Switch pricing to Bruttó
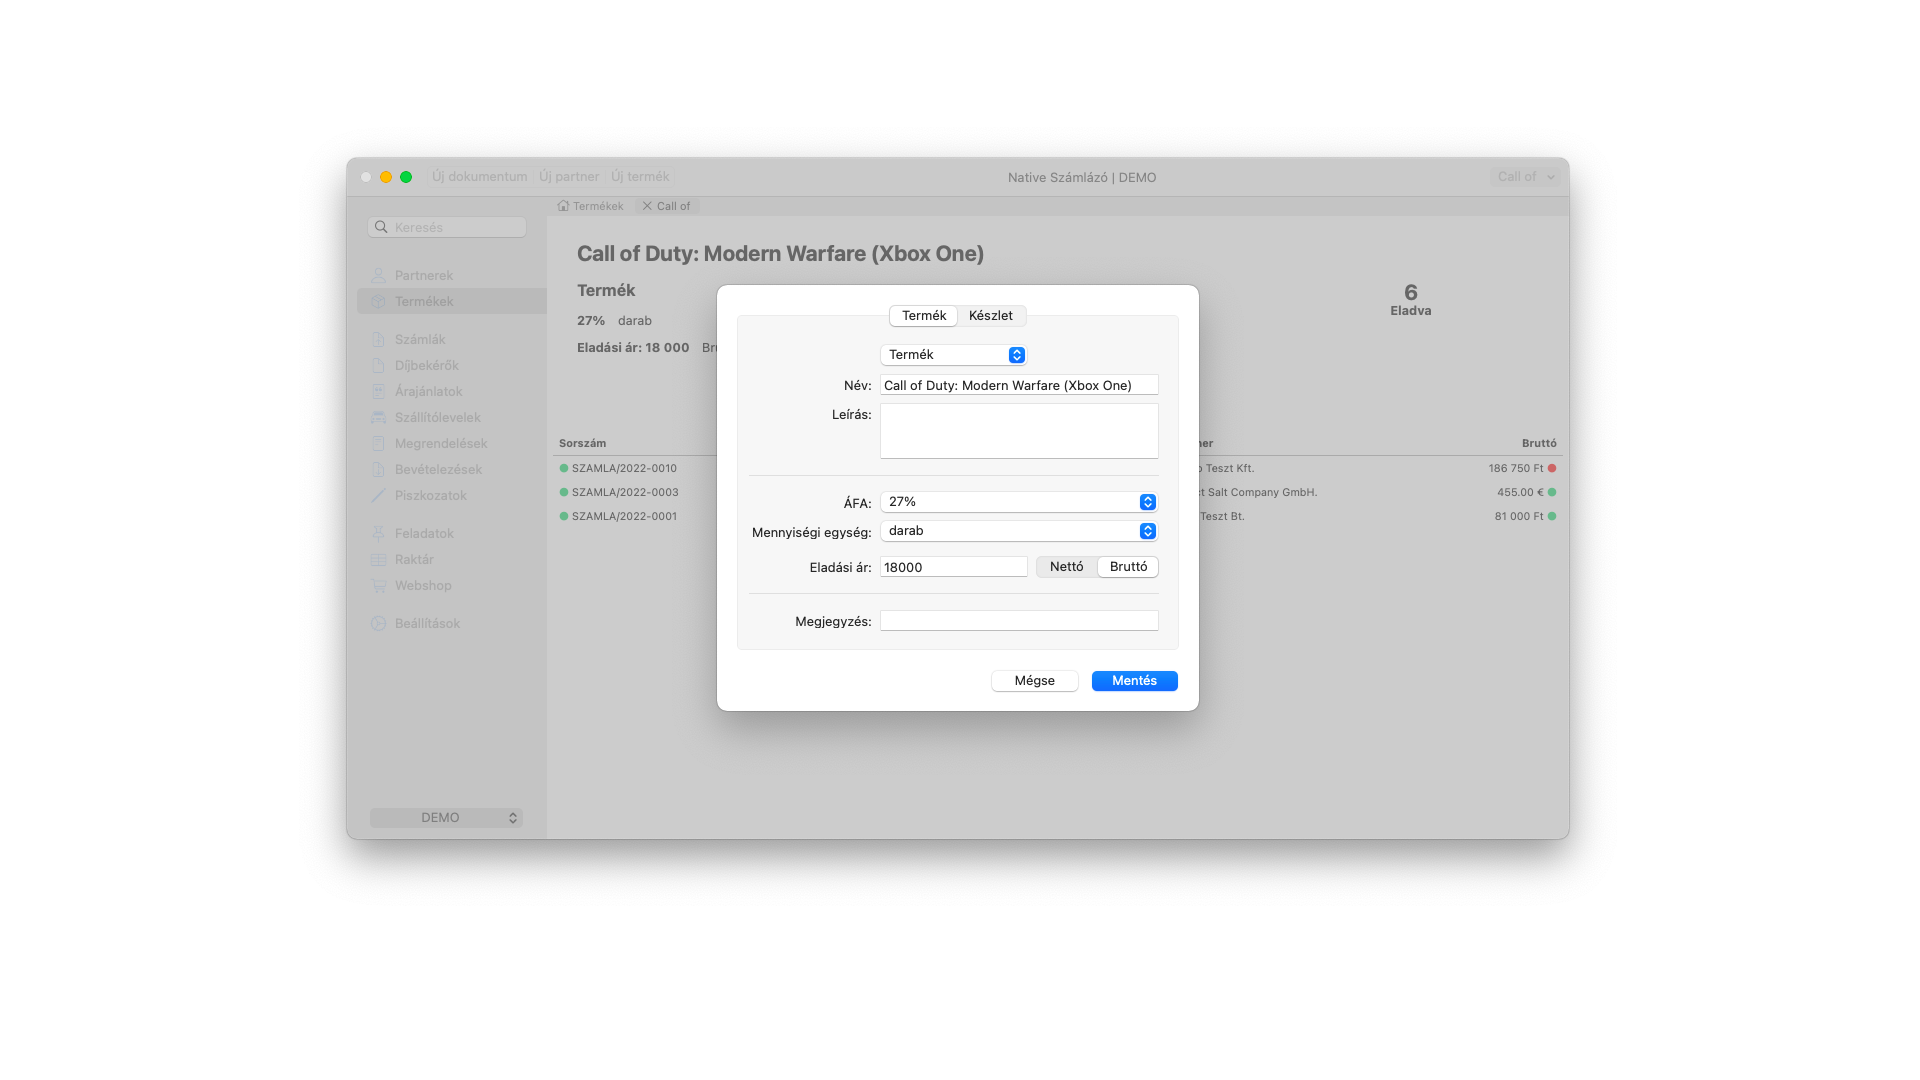The image size is (1920, 1080). tap(1127, 566)
